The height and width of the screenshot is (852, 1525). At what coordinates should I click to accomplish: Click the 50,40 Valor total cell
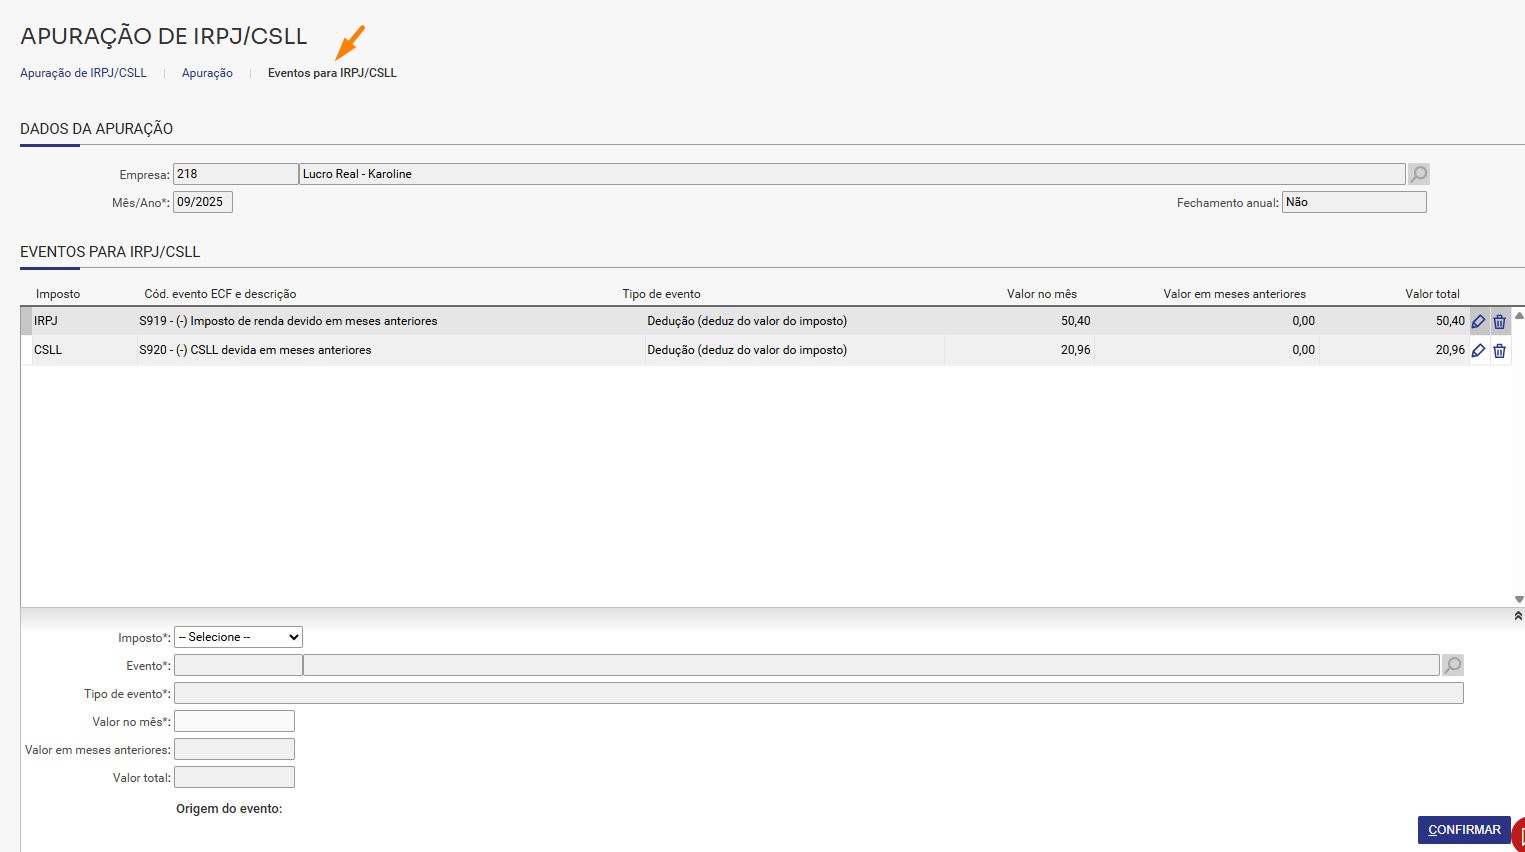(1450, 321)
